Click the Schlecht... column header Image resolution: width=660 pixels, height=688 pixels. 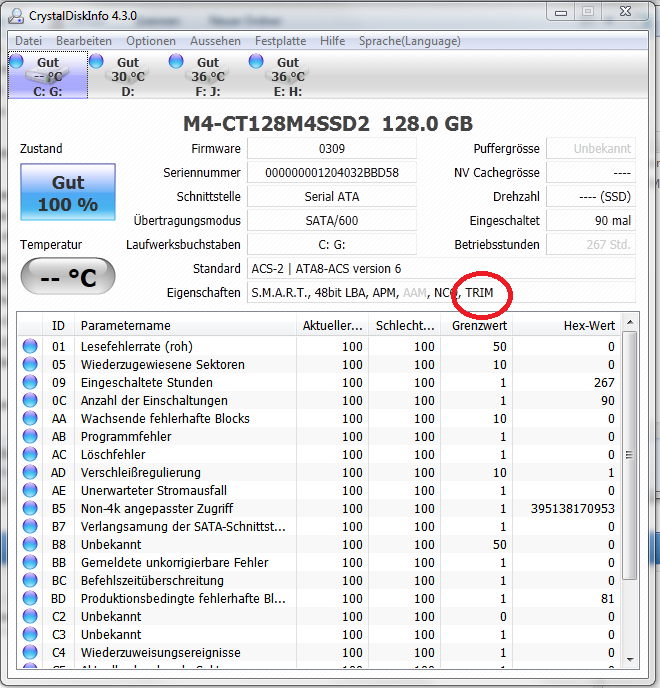point(405,326)
